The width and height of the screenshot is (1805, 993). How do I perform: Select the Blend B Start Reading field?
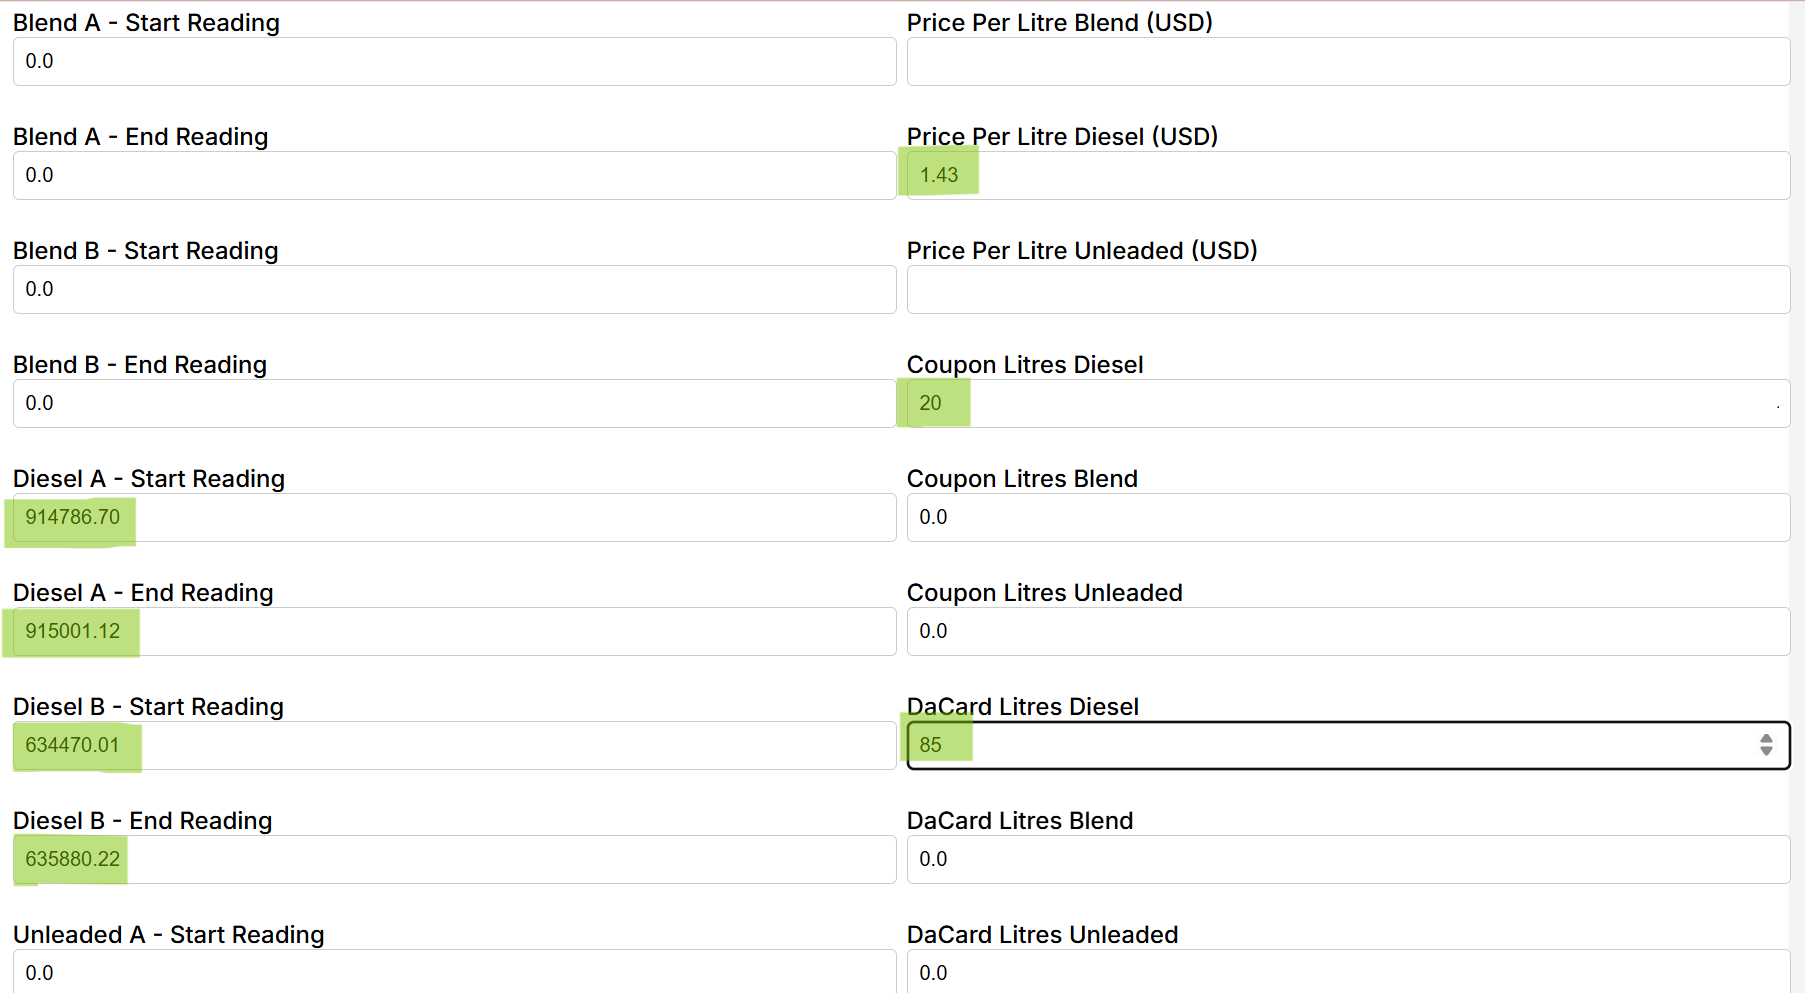coord(454,290)
